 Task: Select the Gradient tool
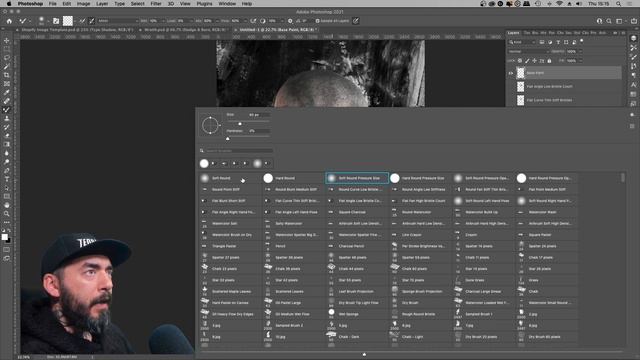coord(7,144)
